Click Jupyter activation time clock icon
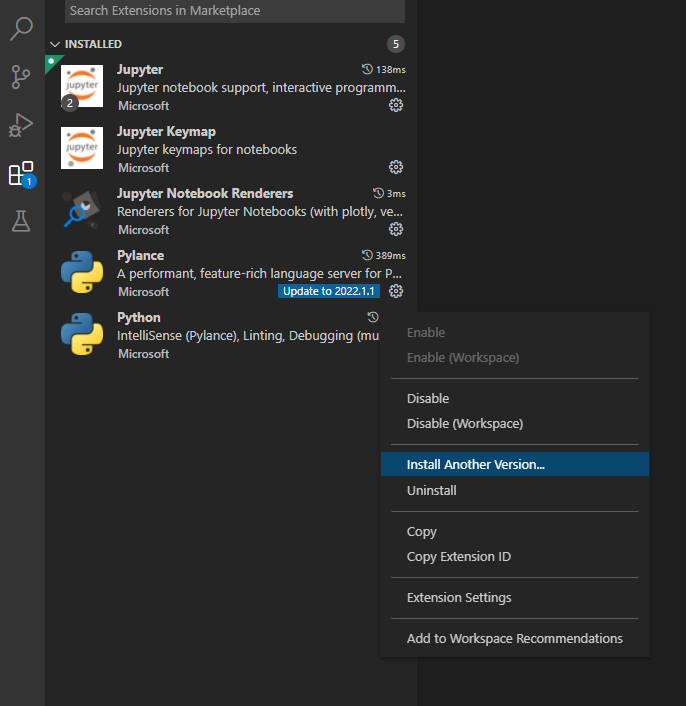This screenshot has height=706, width=686. coord(367,69)
